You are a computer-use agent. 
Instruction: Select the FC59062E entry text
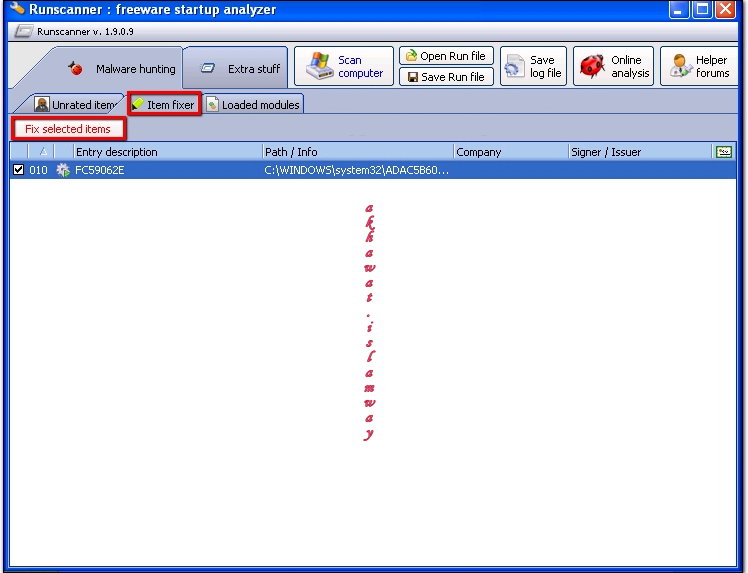click(100, 170)
